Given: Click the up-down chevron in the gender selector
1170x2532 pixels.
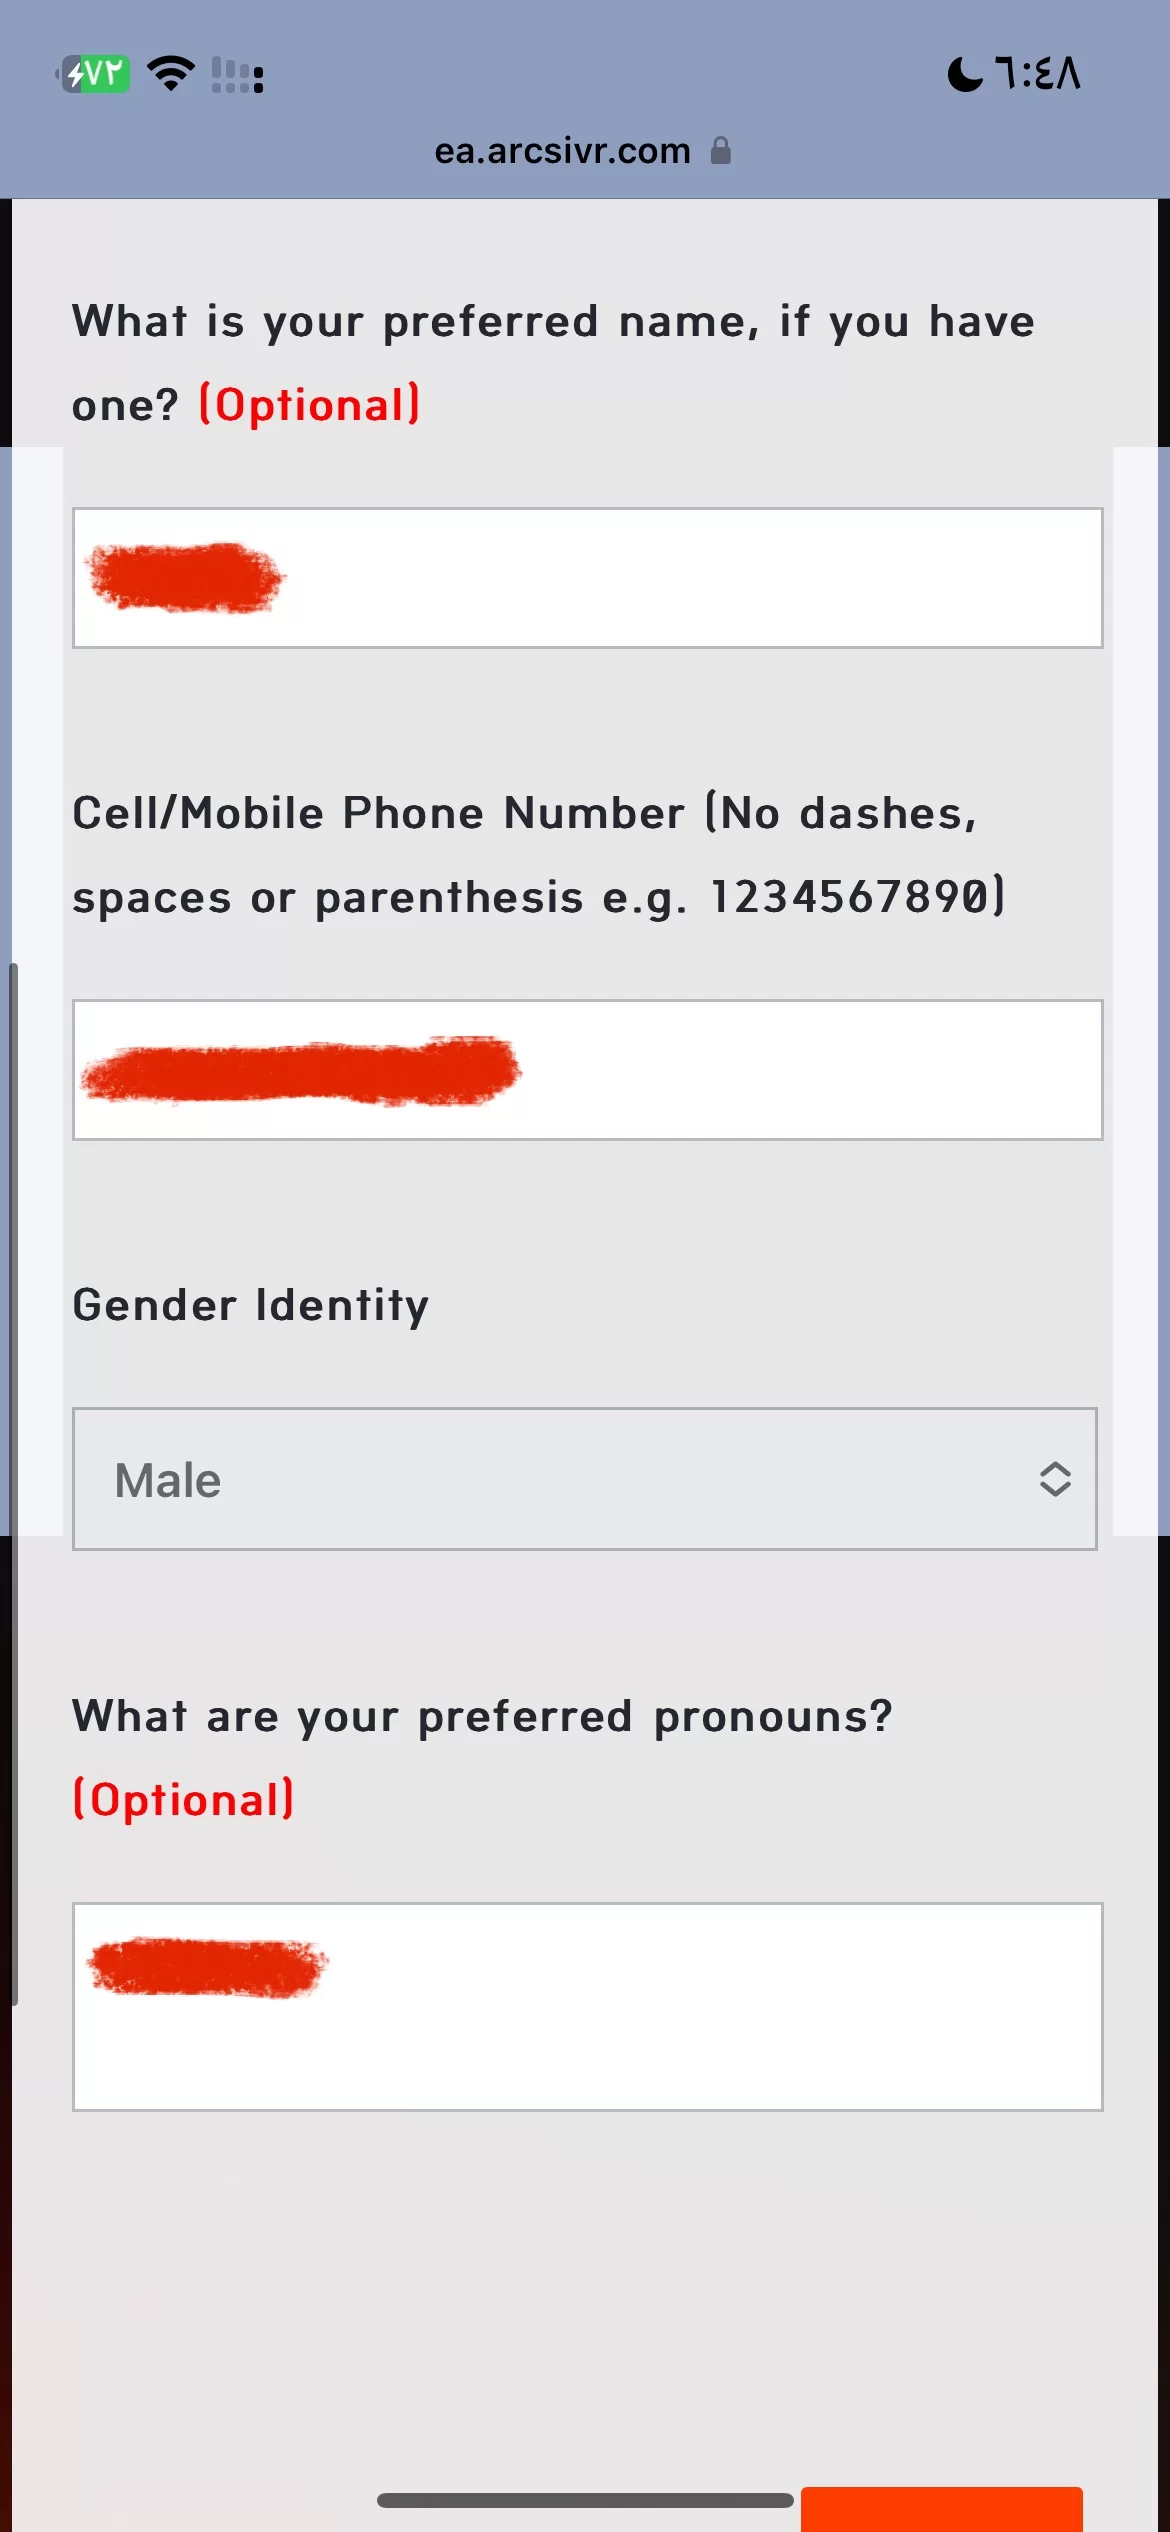Looking at the screenshot, I should pos(1055,1479).
